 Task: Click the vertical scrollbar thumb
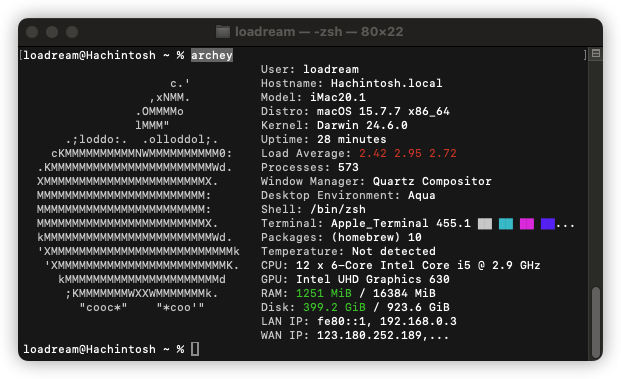tap(596, 322)
